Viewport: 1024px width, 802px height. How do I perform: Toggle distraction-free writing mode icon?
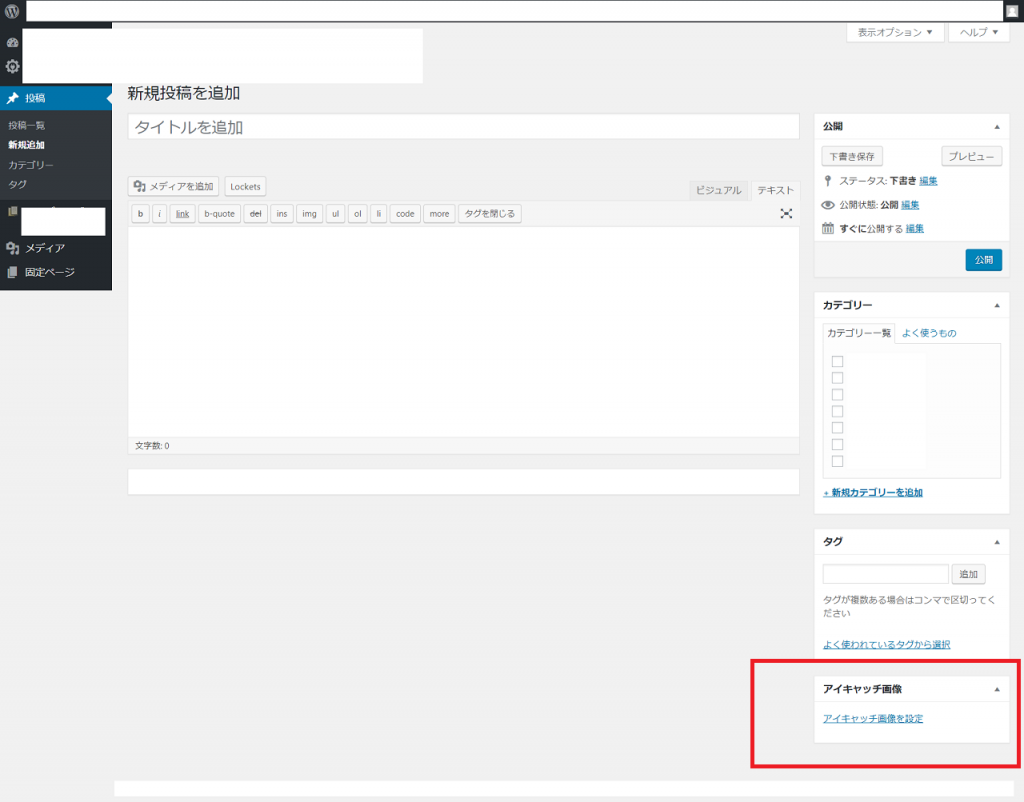click(x=786, y=214)
